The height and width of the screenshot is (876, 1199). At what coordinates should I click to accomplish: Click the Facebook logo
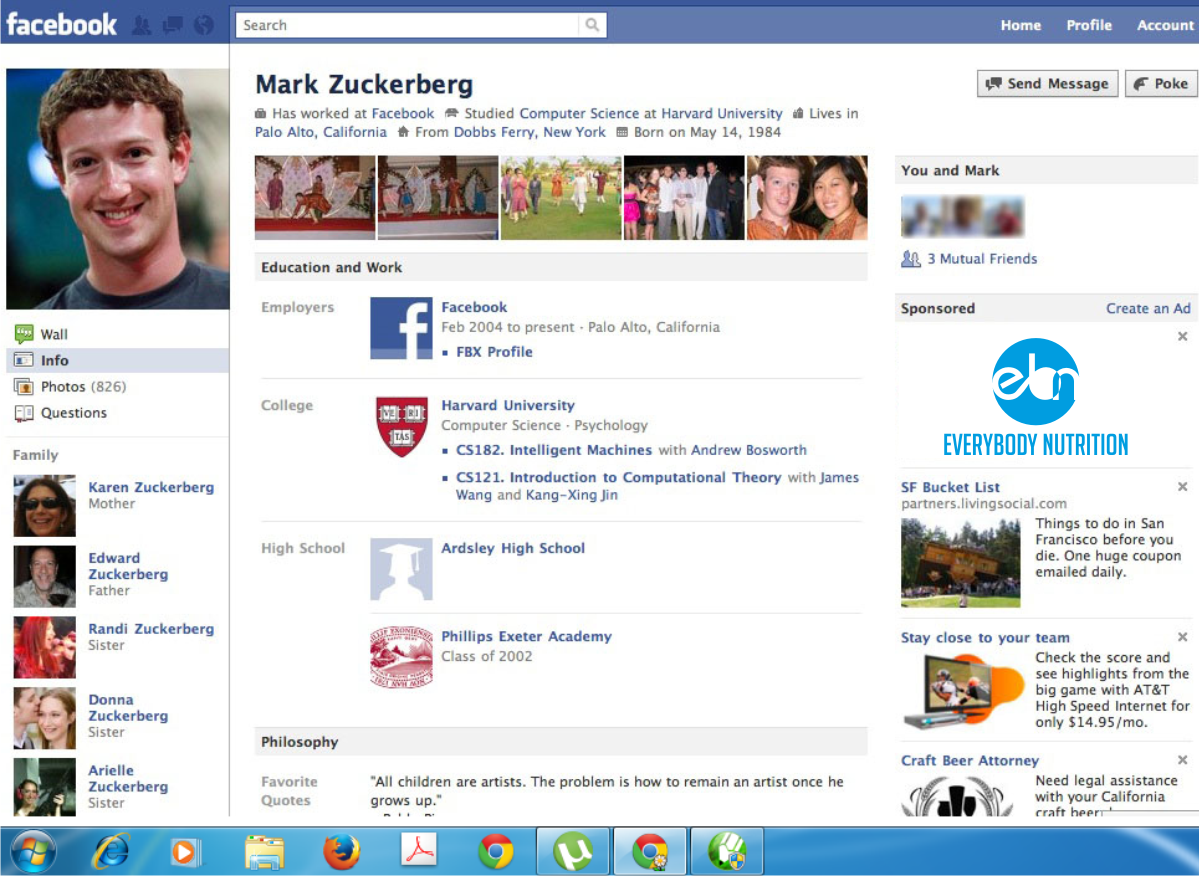click(61, 24)
